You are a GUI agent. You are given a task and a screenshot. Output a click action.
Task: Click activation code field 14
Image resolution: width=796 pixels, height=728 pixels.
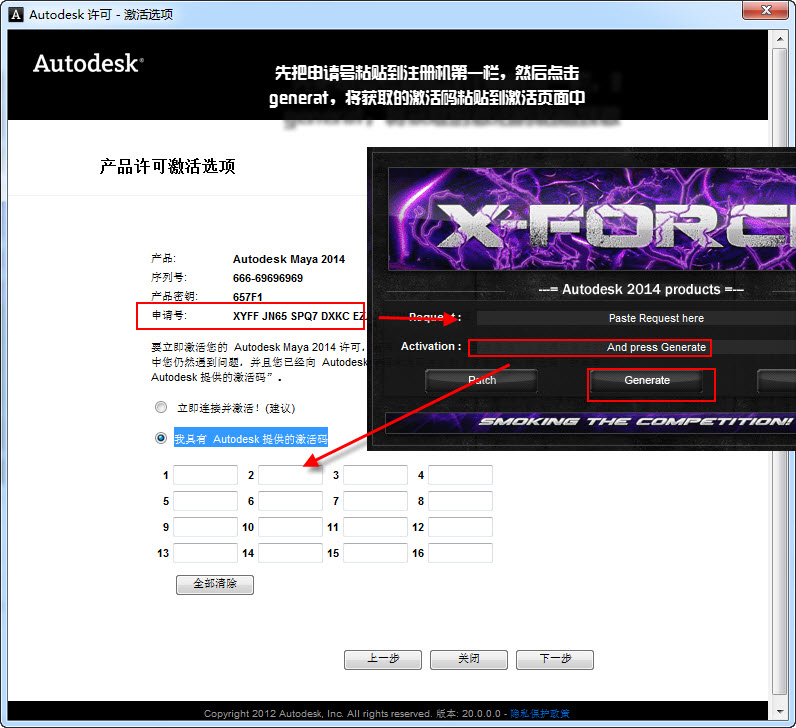click(290, 553)
